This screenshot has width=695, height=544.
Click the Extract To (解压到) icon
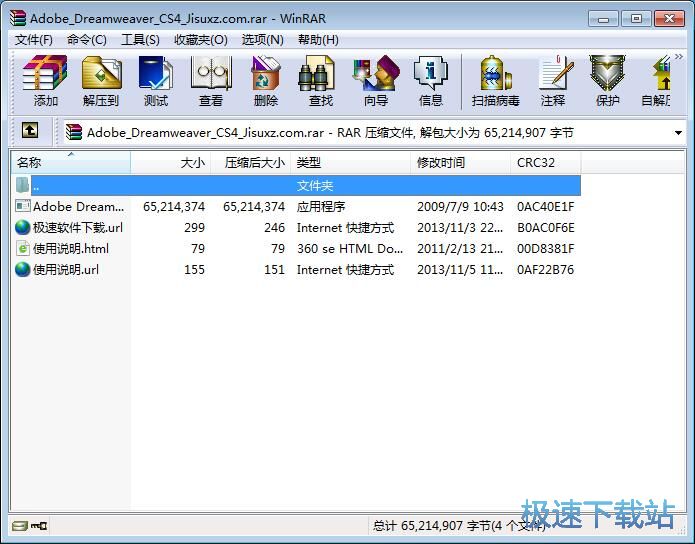(x=101, y=81)
